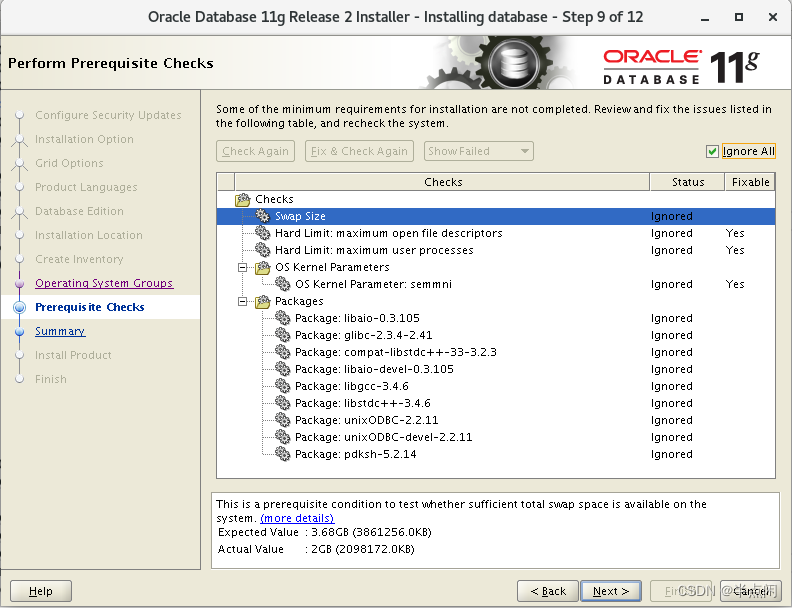Click gear icon for libgcc-3.4.6 package

tap(282, 386)
